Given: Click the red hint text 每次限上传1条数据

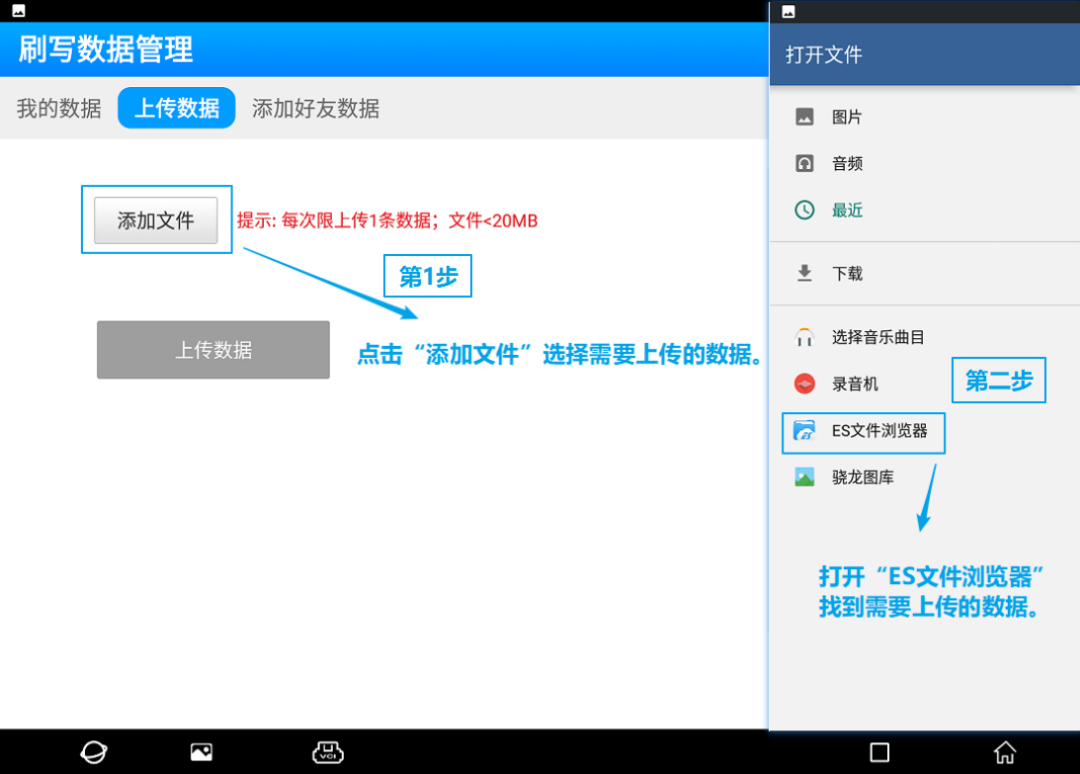Looking at the screenshot, I should [357, 220].
